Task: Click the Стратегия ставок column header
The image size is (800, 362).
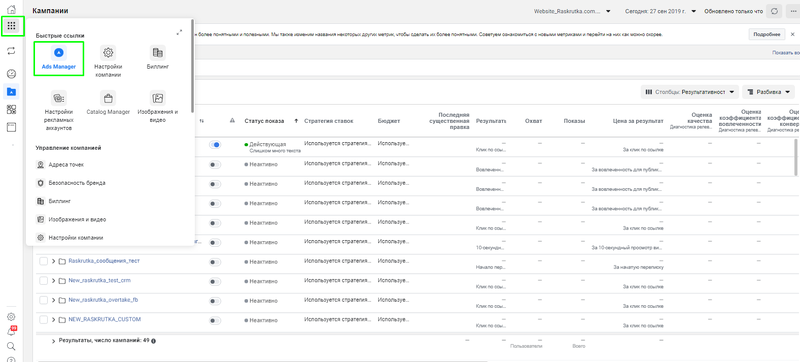Action: click(329, 121)
